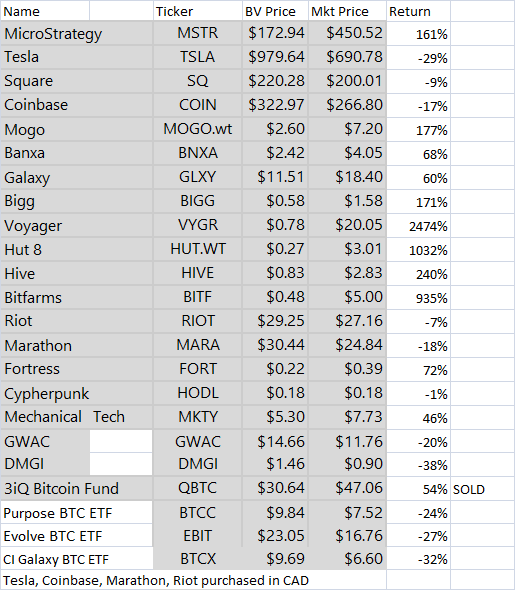
Task: Select Tesla's BV Price $979.64 cell
Action: coord(275,57)
